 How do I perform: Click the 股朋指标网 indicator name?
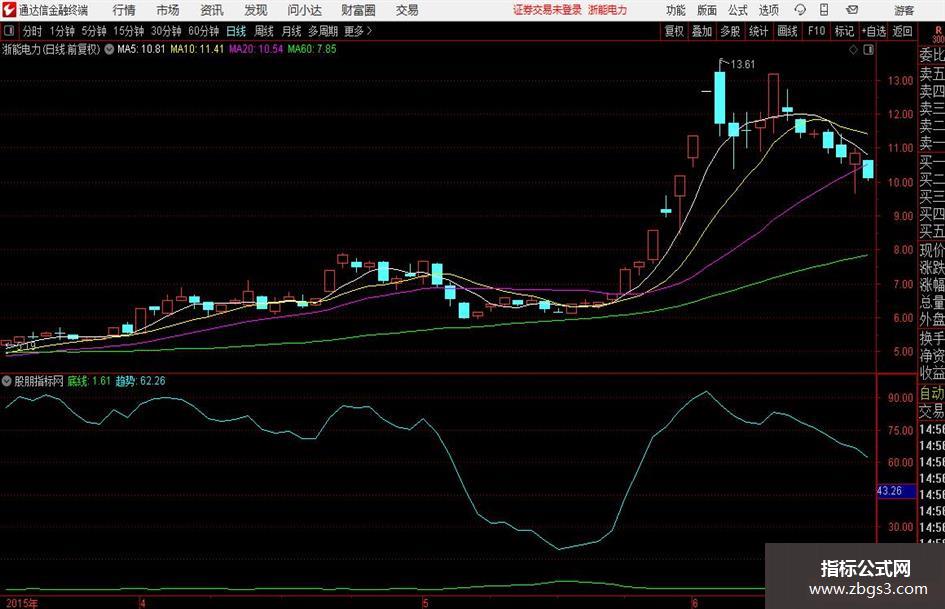click(x=39, y=381)
